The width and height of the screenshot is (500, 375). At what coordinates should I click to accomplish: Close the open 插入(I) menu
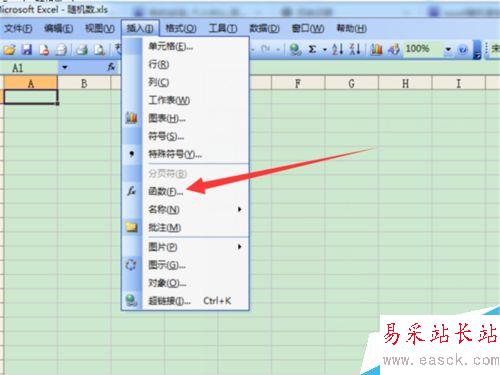click(140, 29)
